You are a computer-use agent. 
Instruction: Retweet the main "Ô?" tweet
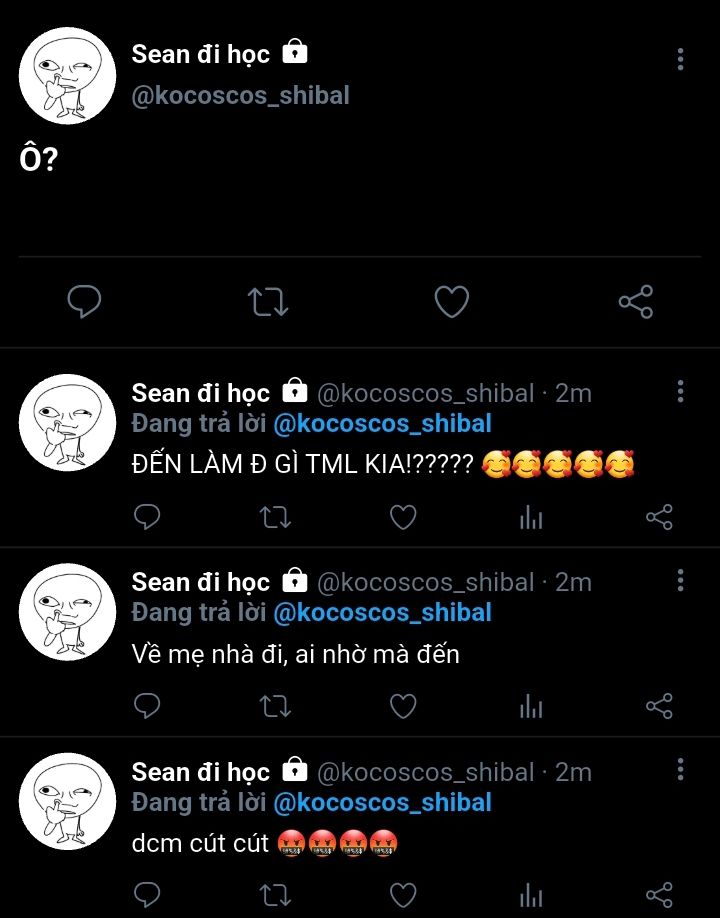[x=268, y=301]
